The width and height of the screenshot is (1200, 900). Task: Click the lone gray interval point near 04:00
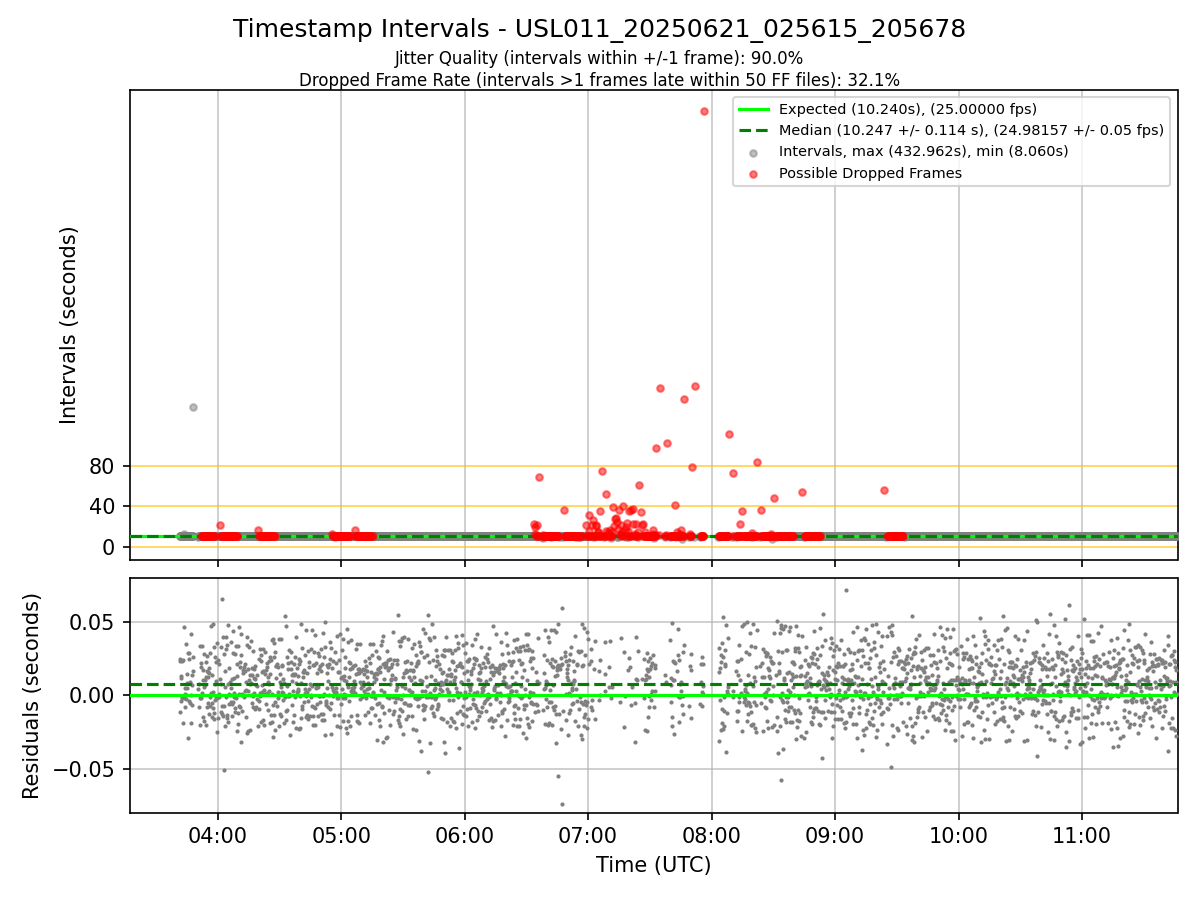click(193, 407)
